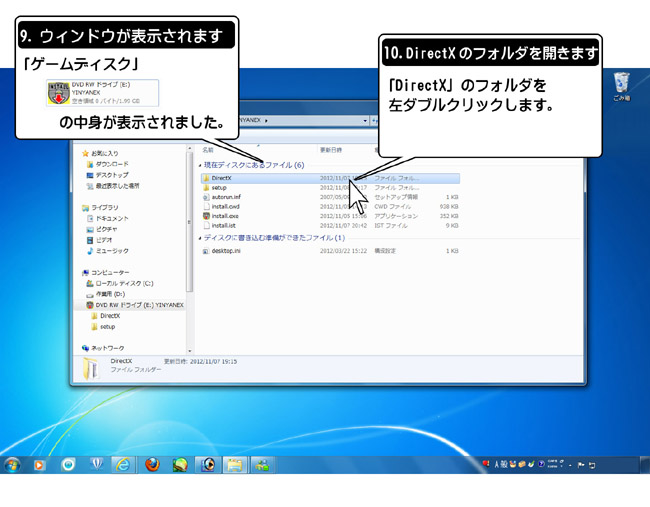
Task: Click the アプリケーション type cell of install.exe
Action: pyautogui.click(x=396, y=216)
